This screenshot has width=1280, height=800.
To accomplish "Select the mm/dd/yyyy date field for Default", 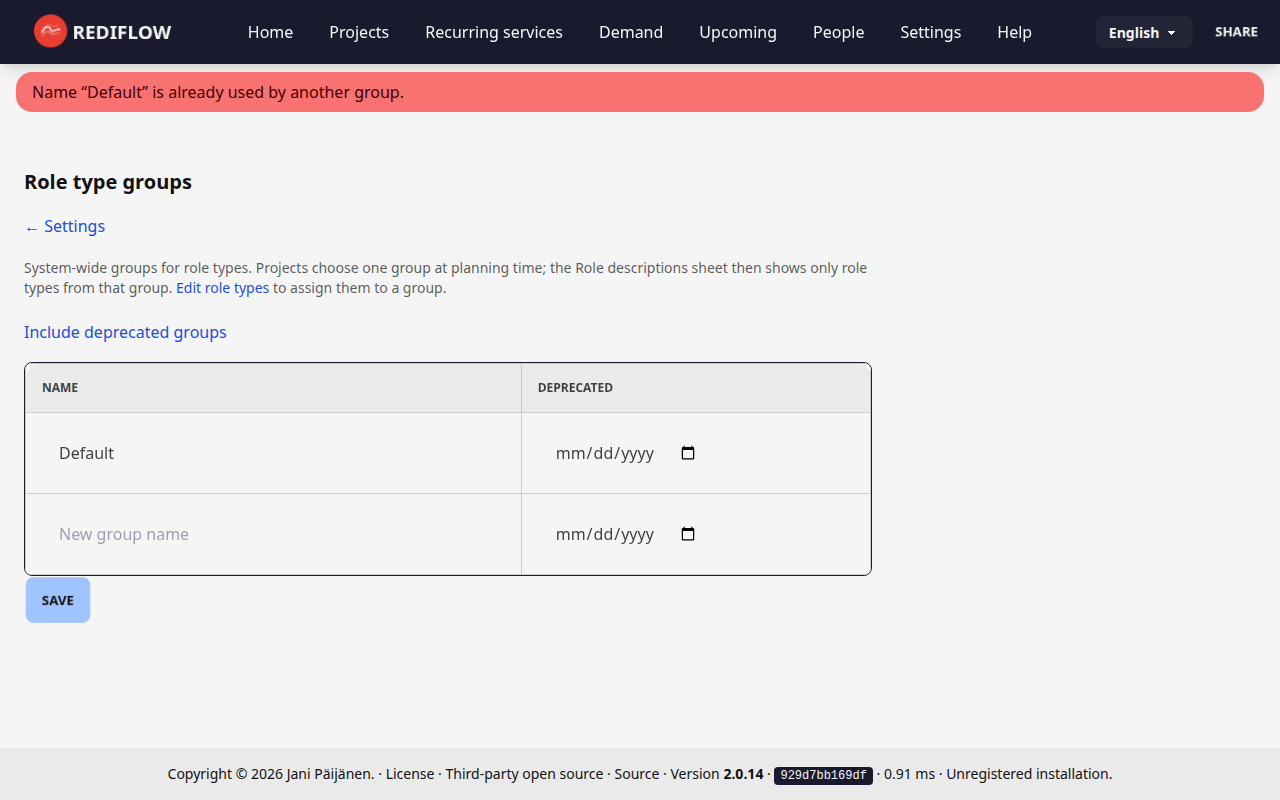I will click(x=605, y=452).
